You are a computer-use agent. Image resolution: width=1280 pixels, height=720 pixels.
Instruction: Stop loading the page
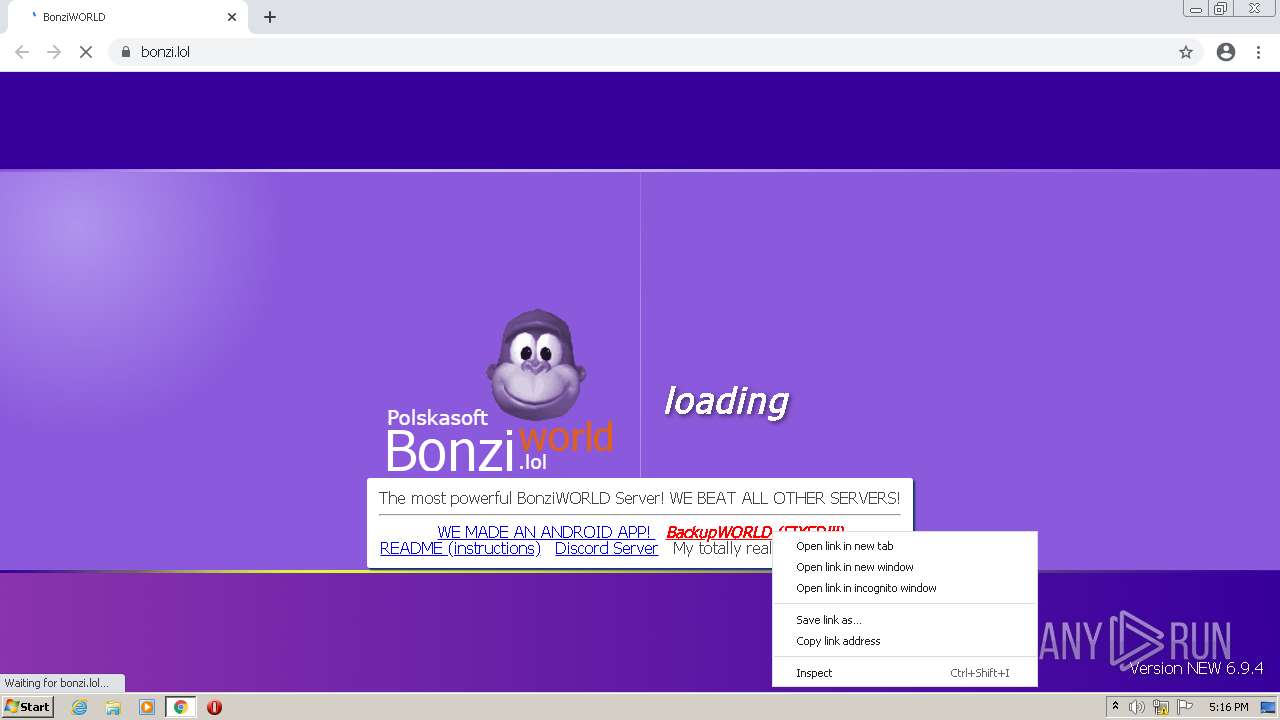coord(86,52)
